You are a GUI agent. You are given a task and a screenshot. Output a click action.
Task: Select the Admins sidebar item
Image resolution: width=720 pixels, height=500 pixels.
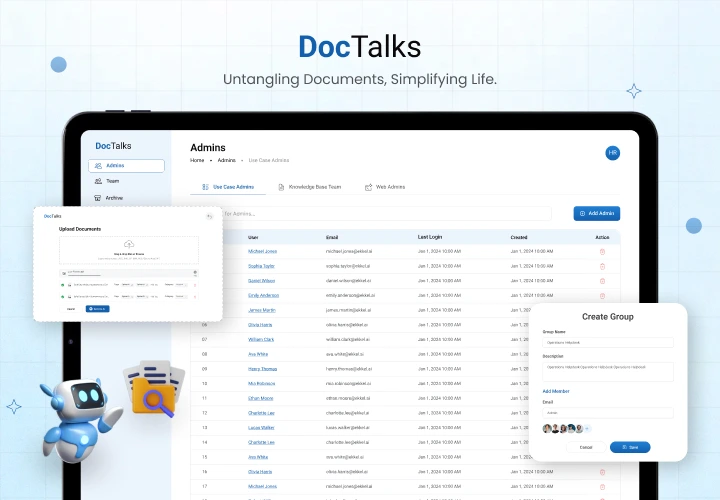pos(126,166)
